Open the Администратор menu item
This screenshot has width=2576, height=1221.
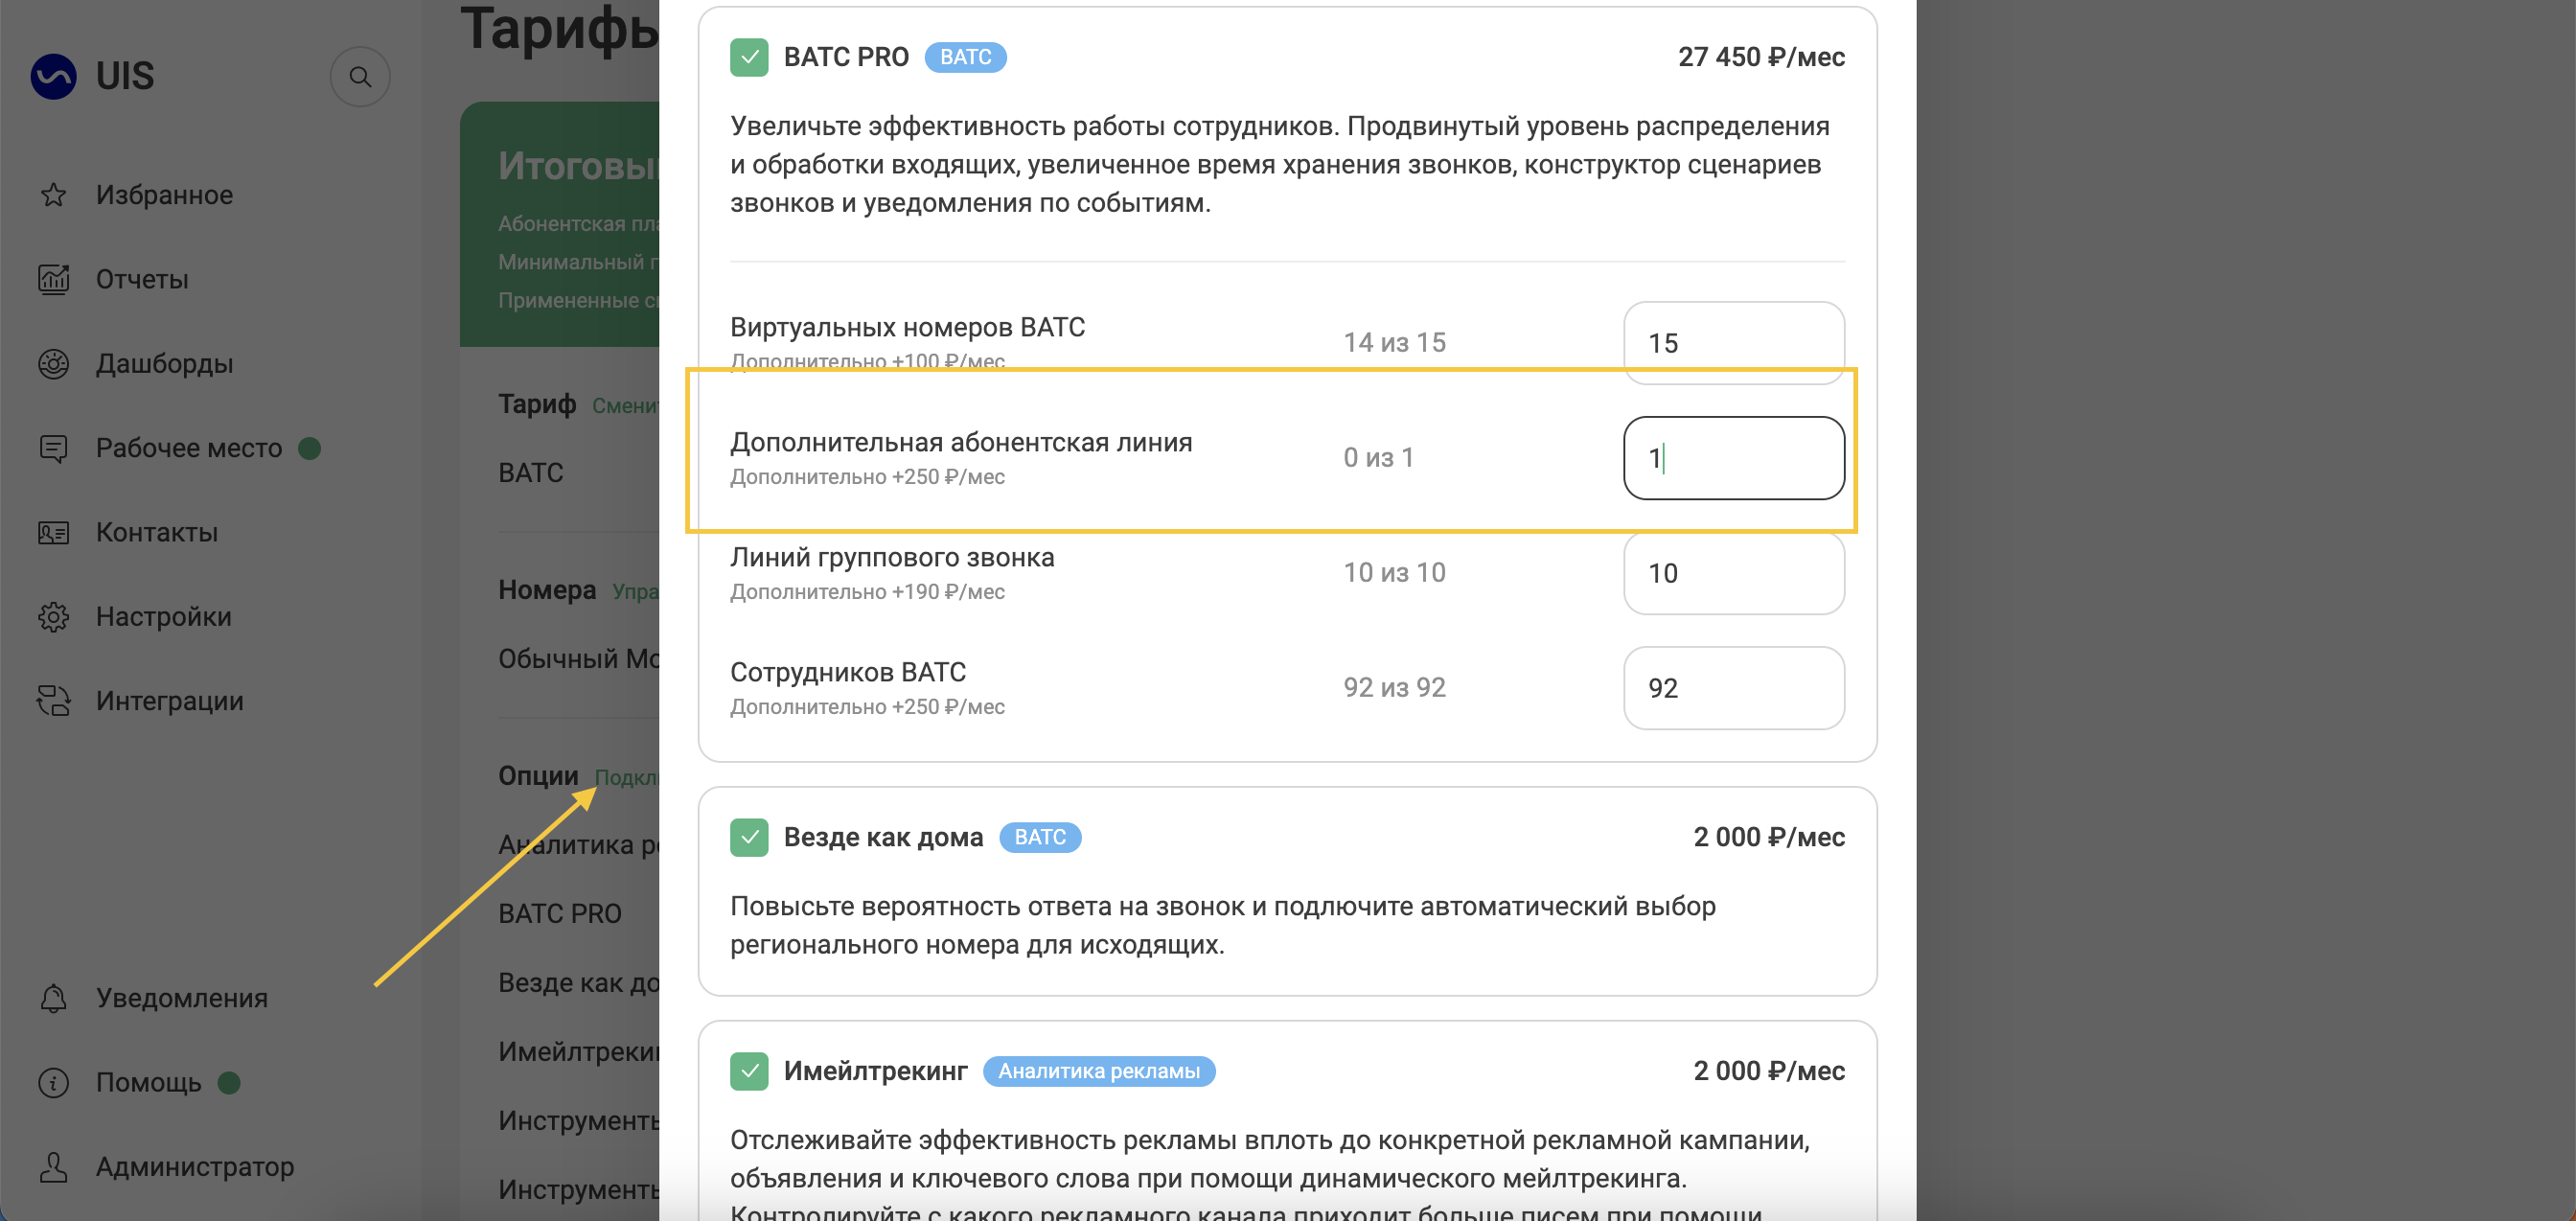point(194,1167)
